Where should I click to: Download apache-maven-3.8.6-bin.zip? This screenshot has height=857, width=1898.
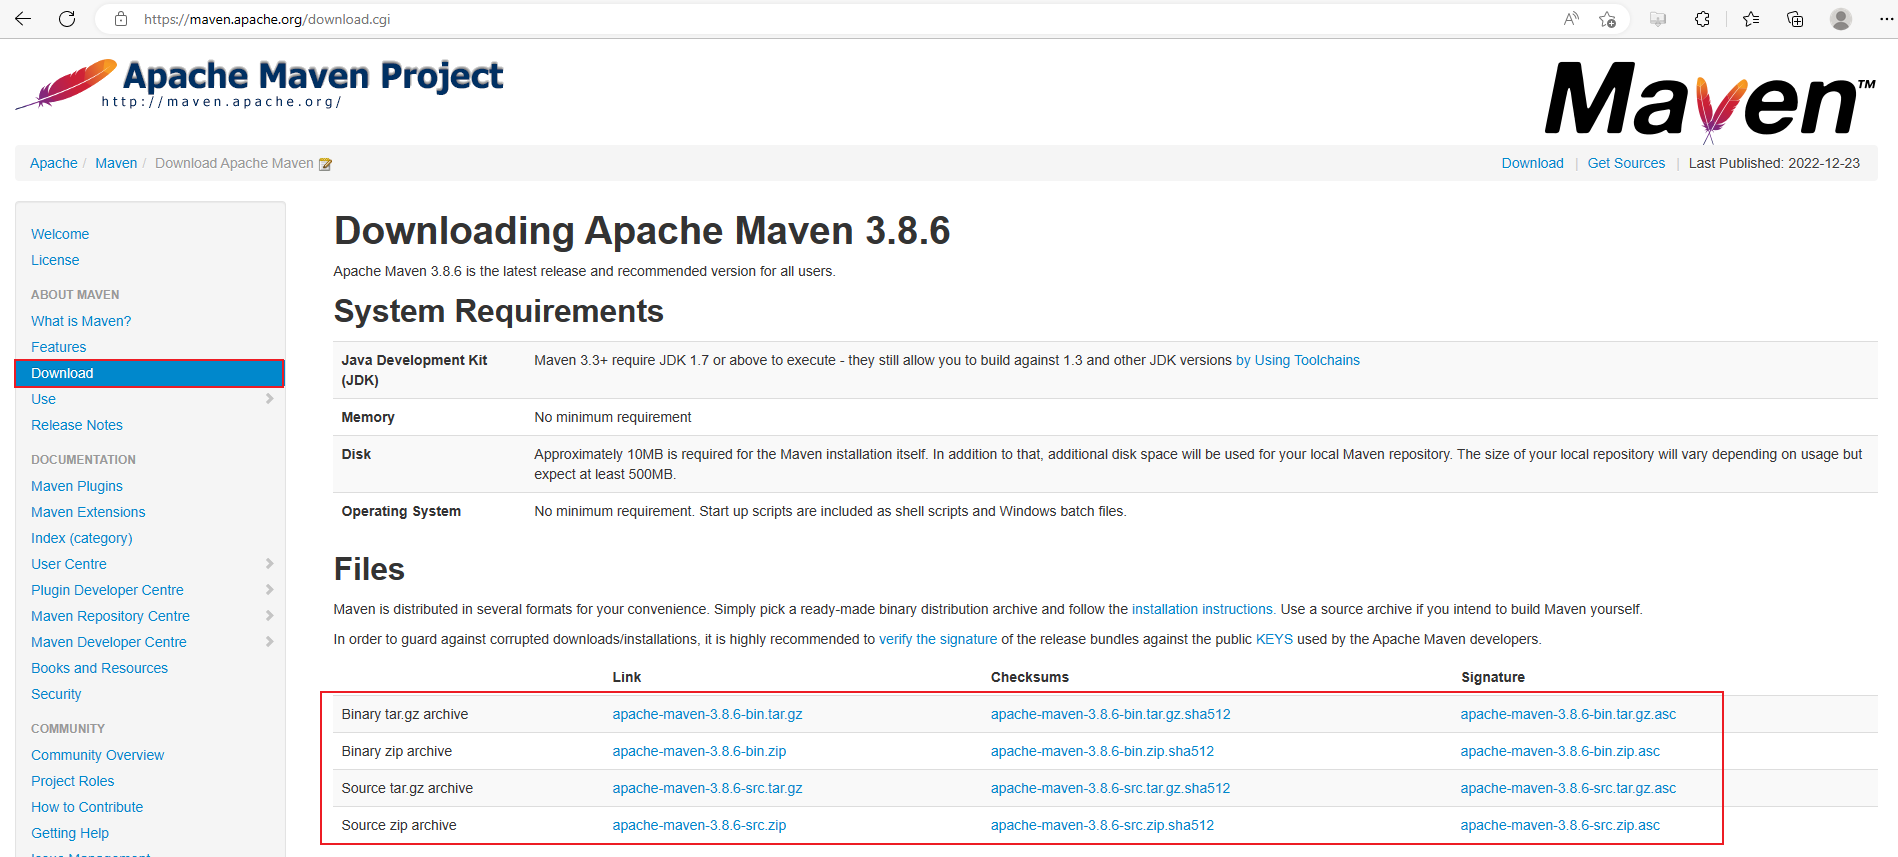pyautogui.click(x=699, y=751)
